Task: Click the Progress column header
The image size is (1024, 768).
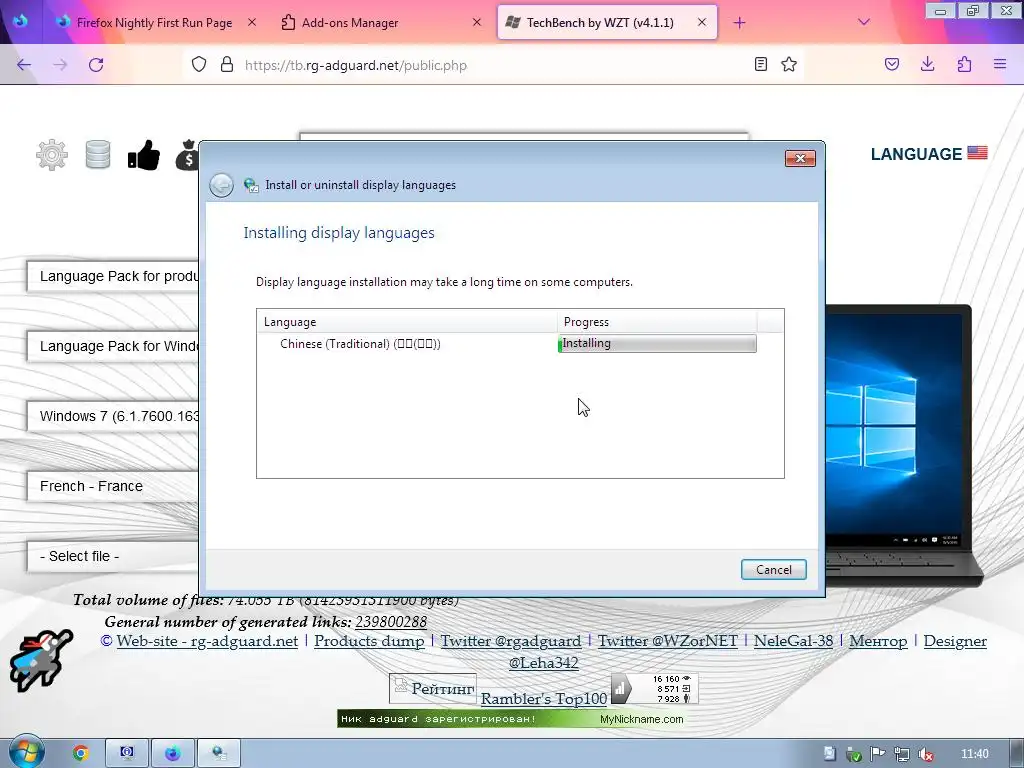Action: point(657,322)
